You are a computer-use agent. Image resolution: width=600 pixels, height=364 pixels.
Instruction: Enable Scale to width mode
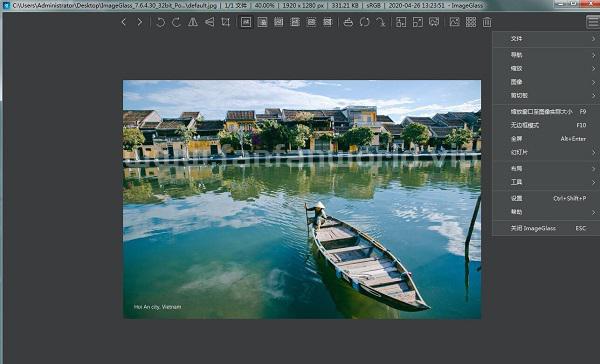coord(279,22)
